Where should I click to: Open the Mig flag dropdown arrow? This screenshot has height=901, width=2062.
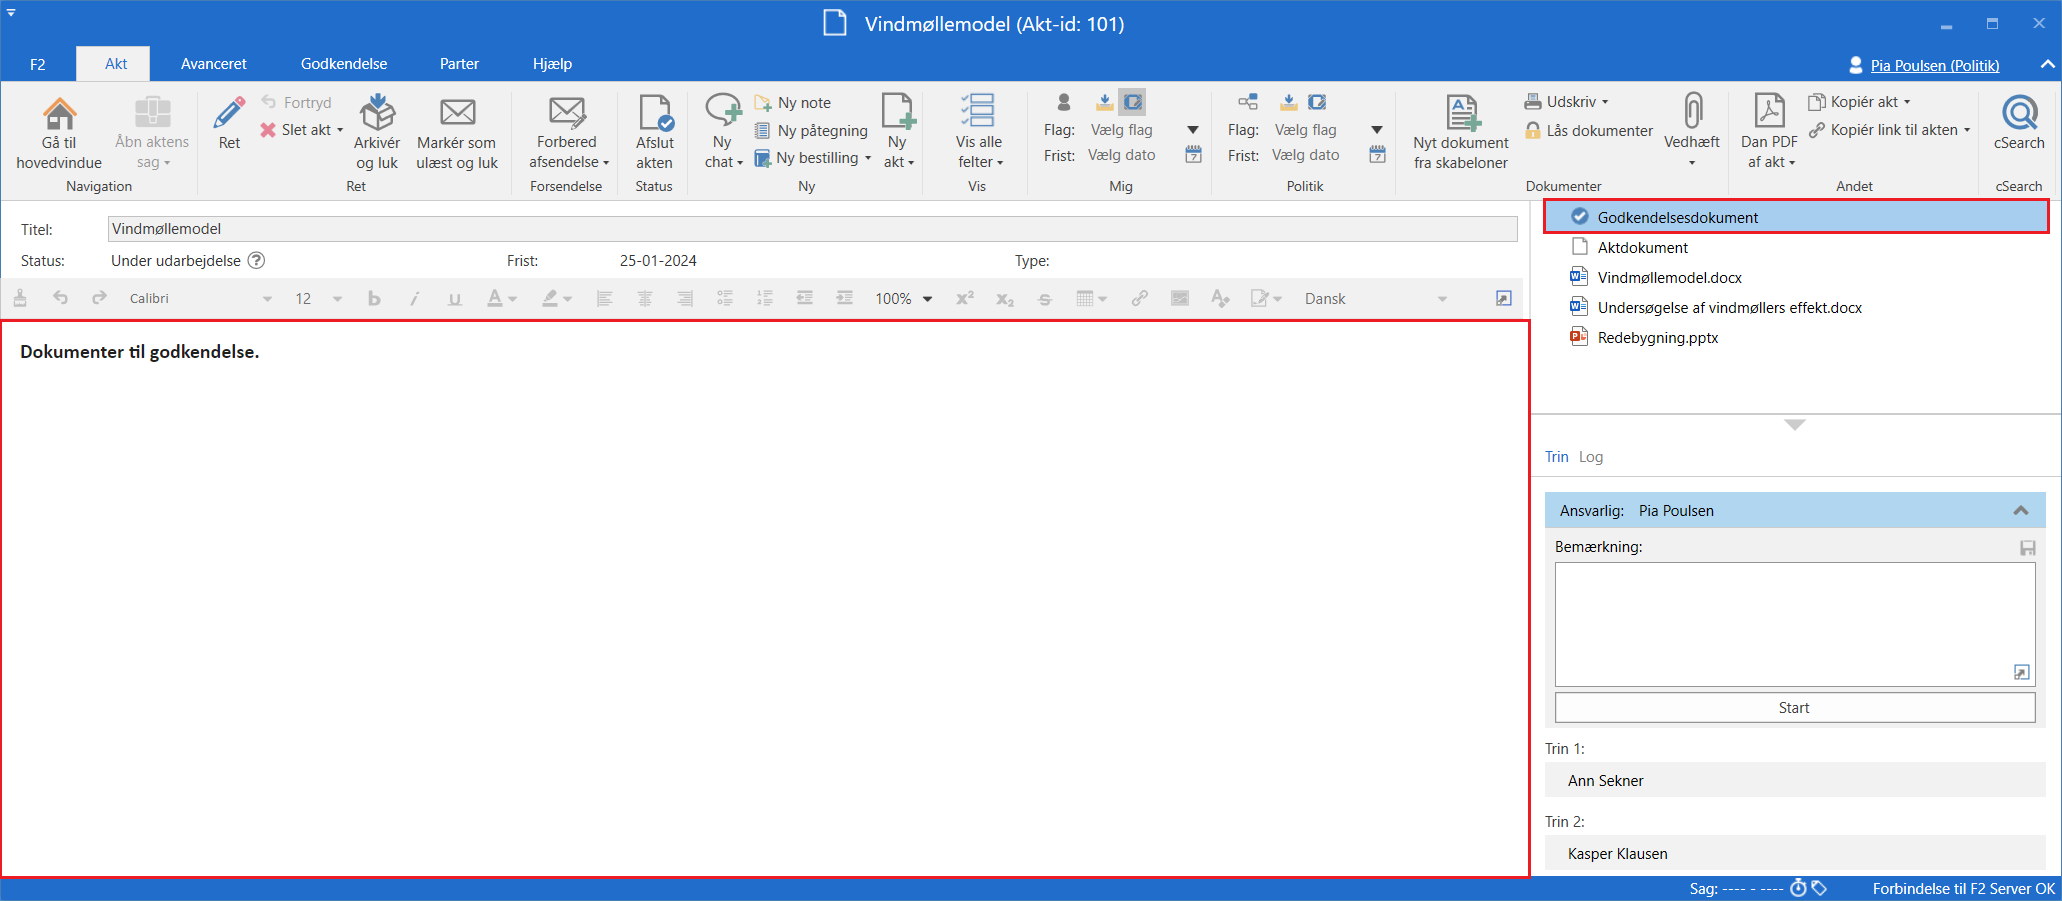(x=1193, y=130)
